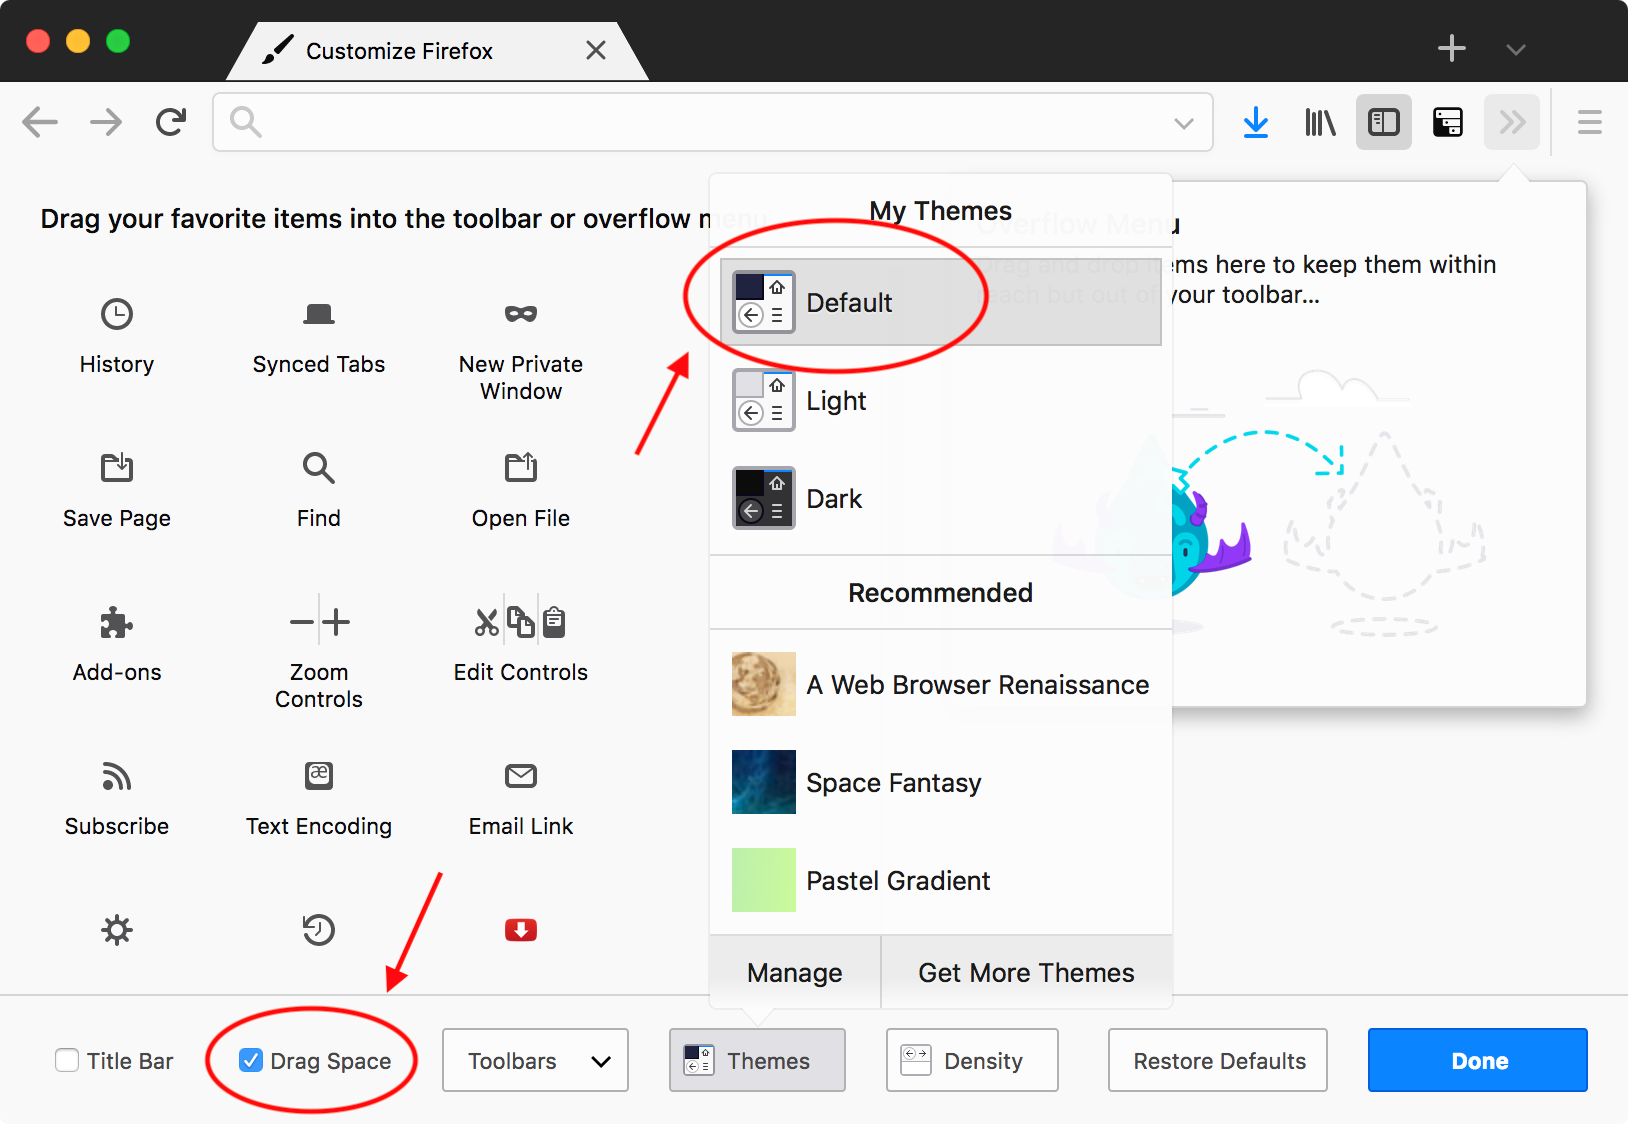Select the red Pocket download icon
This screenshot has width=1628, height=1124.
pyautogui.click(x=521, y=930)
